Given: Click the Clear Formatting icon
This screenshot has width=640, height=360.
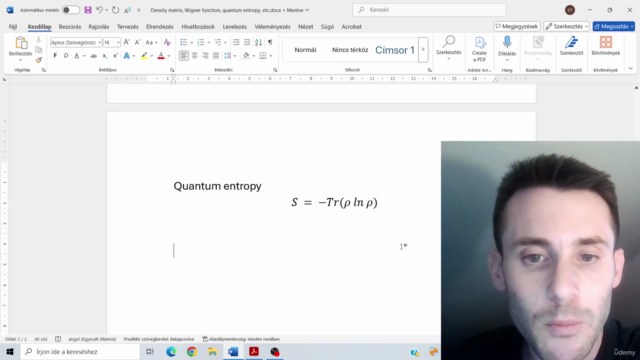Looking at the screenshot, I should [167, 42].
